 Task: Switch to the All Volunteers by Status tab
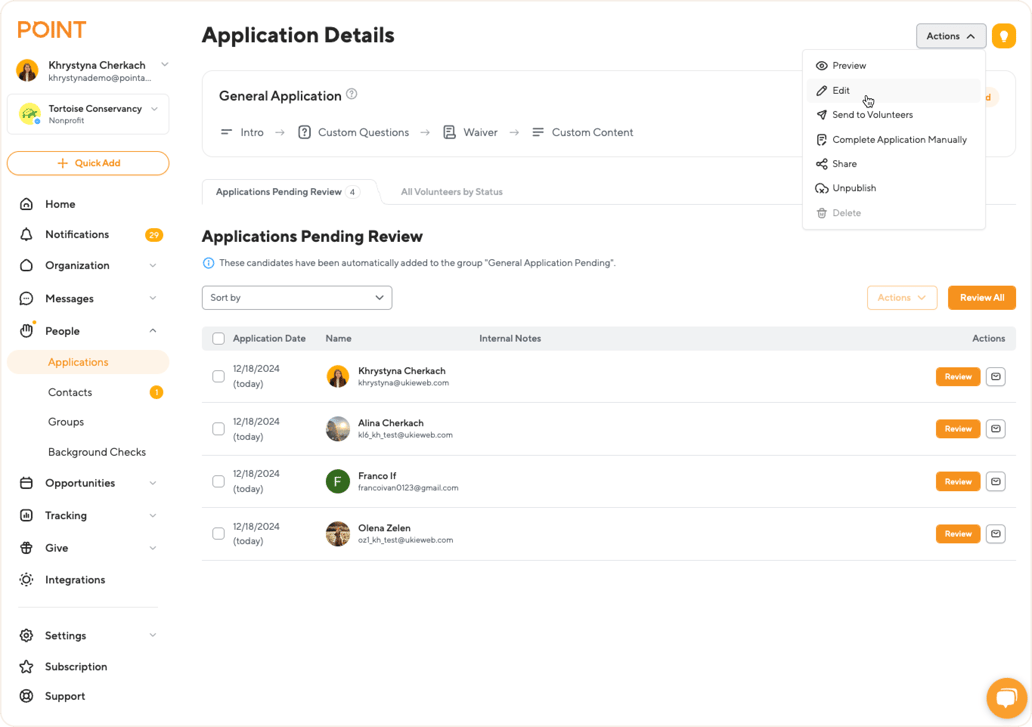pos(451,191)
